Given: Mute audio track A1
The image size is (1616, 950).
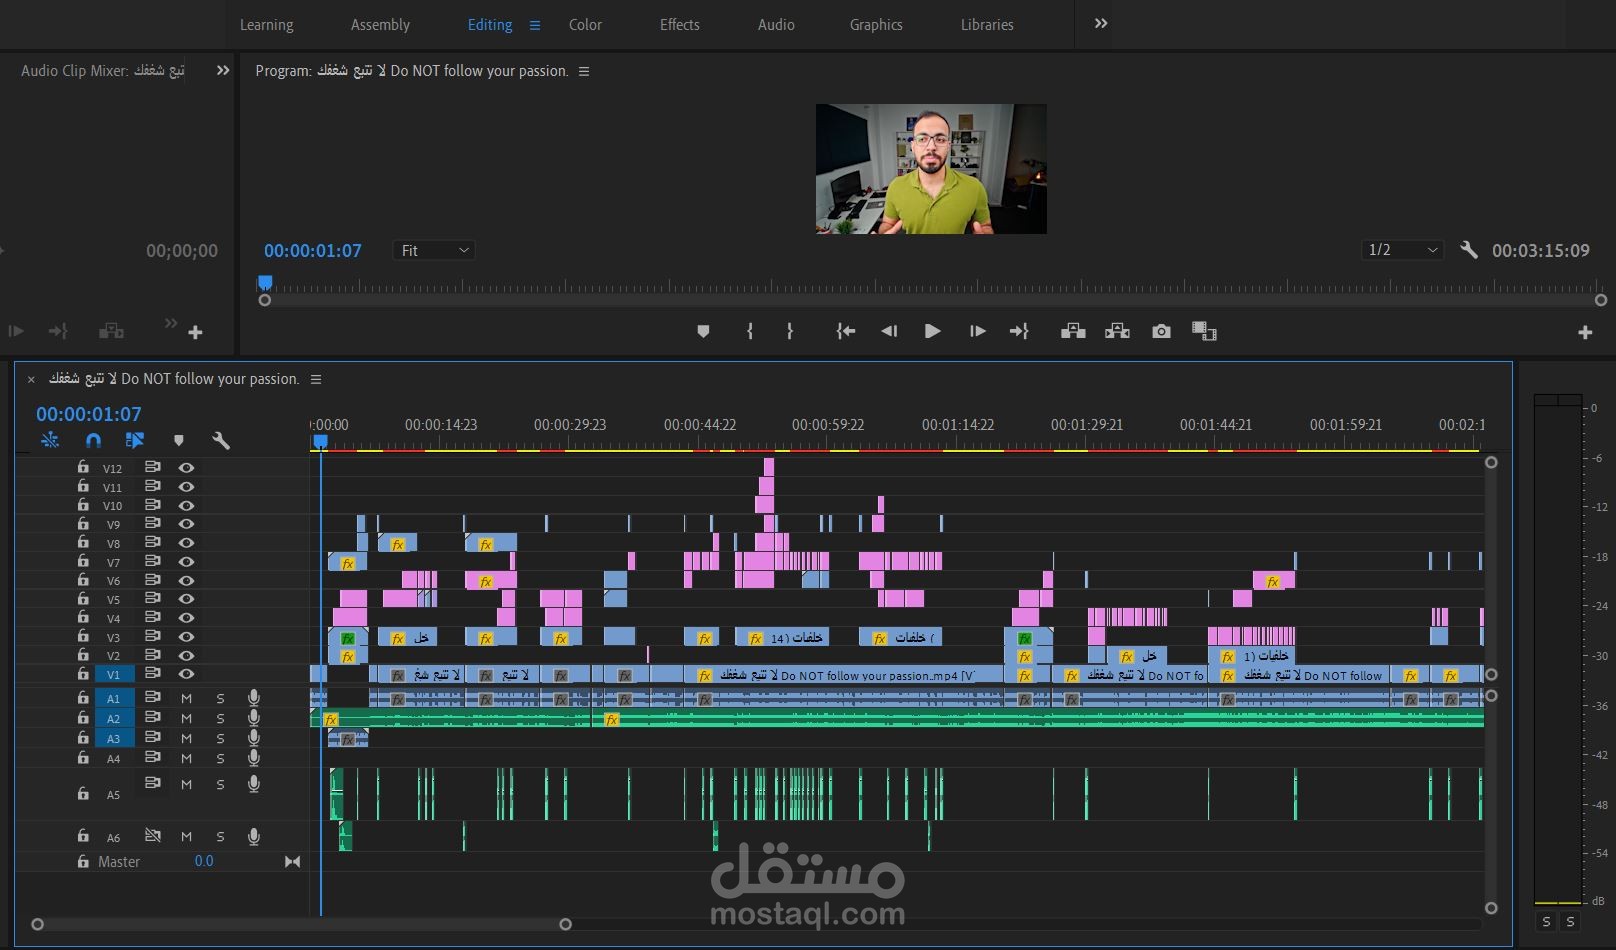Looking at the screenshot, I should [186, 698].
